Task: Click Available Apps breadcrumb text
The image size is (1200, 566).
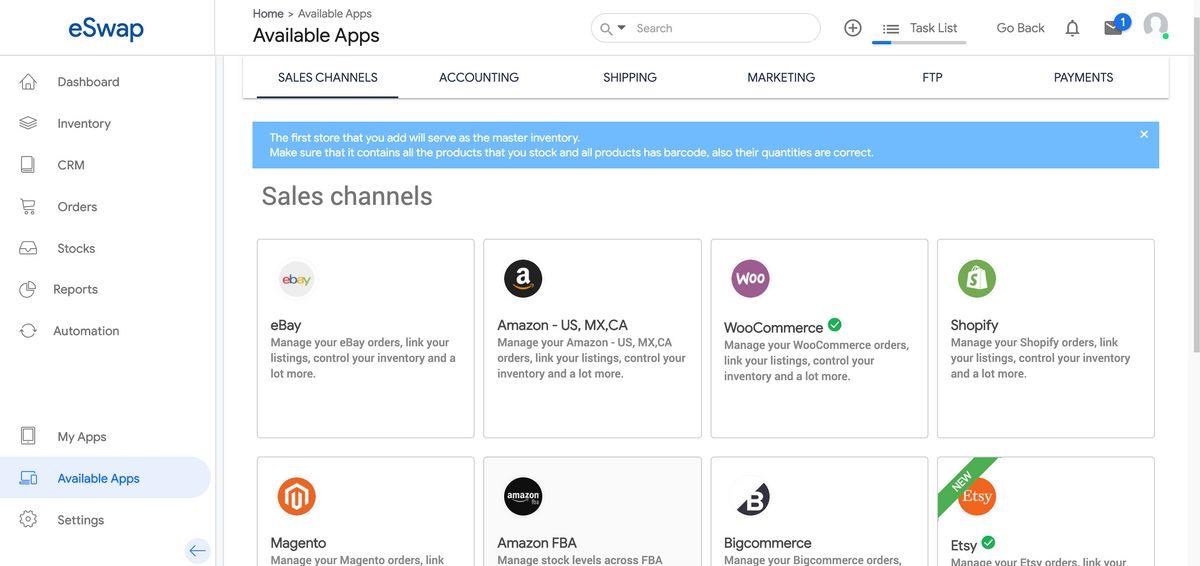Action: click(x=335, y=14)
